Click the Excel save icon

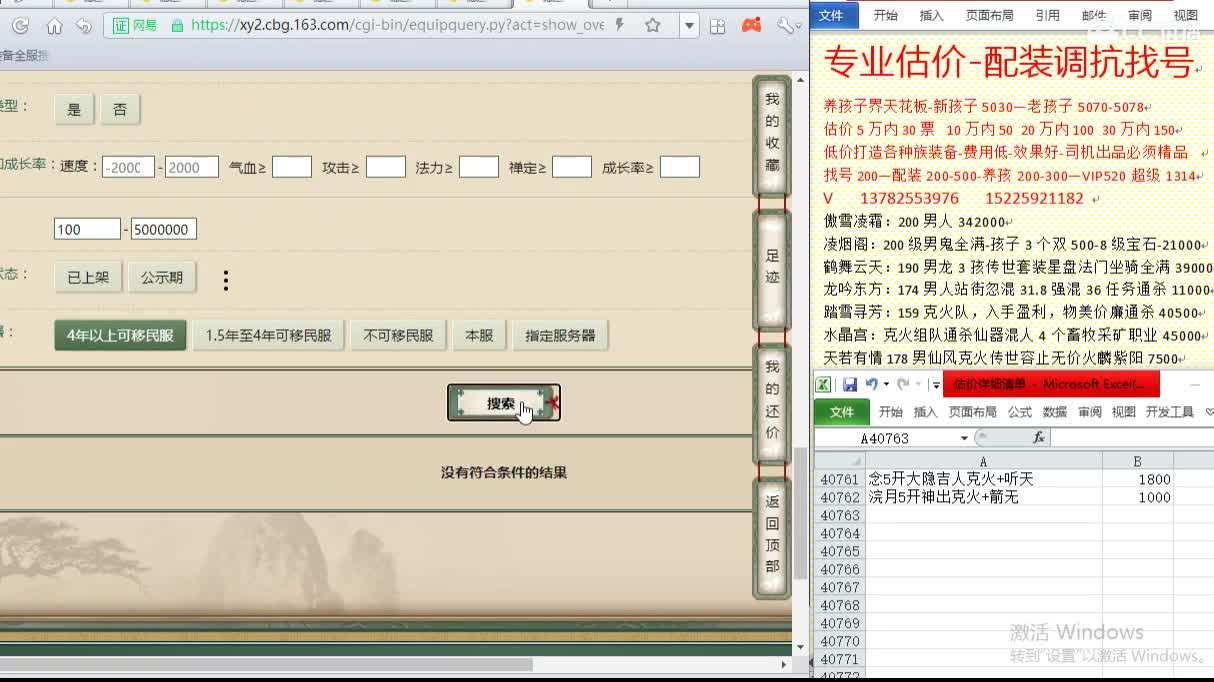pyautogui.click(x=850, y=384)
